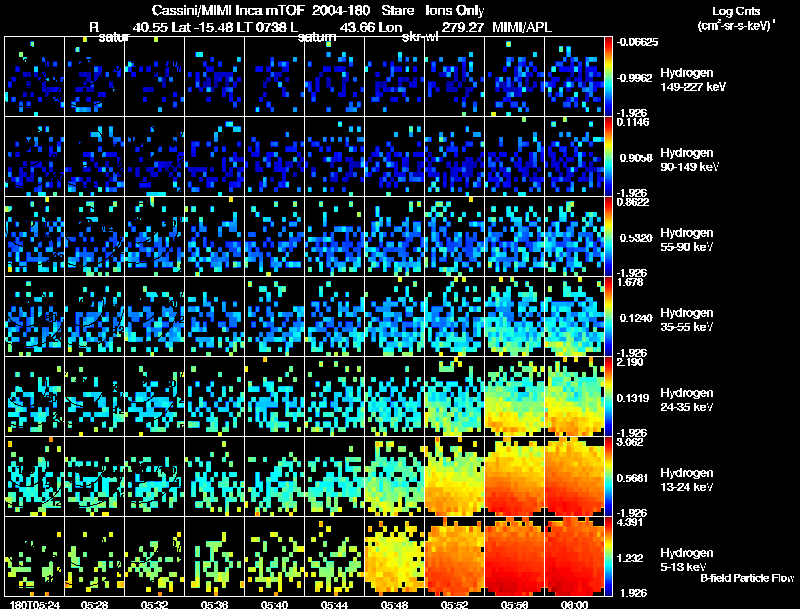Viewport: 800px width, 609px height.
Task: Select the '0.5681' color bar value
Action: click(x=633, y=478)
